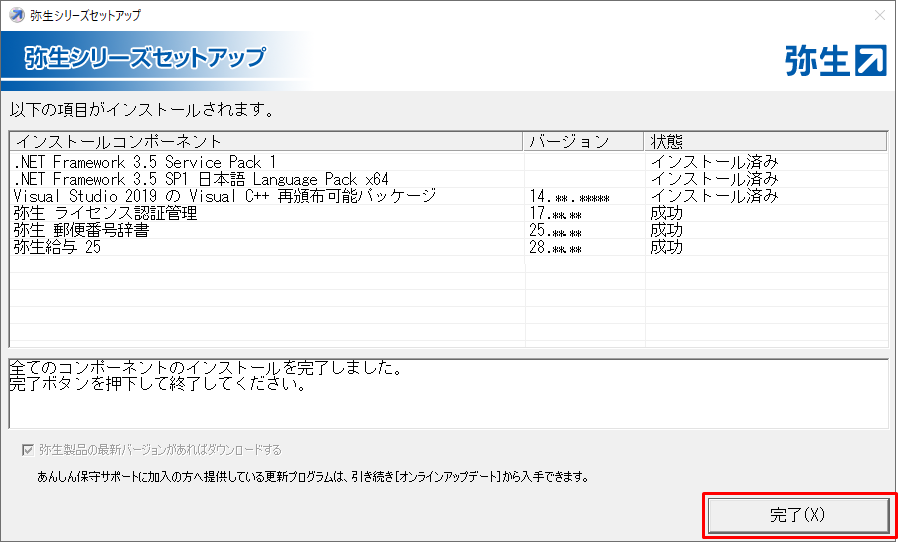Click version cell 17.**.**
The height and width of the screenshot is (542, 898).
pyautogui.click(x=556, y=215)
